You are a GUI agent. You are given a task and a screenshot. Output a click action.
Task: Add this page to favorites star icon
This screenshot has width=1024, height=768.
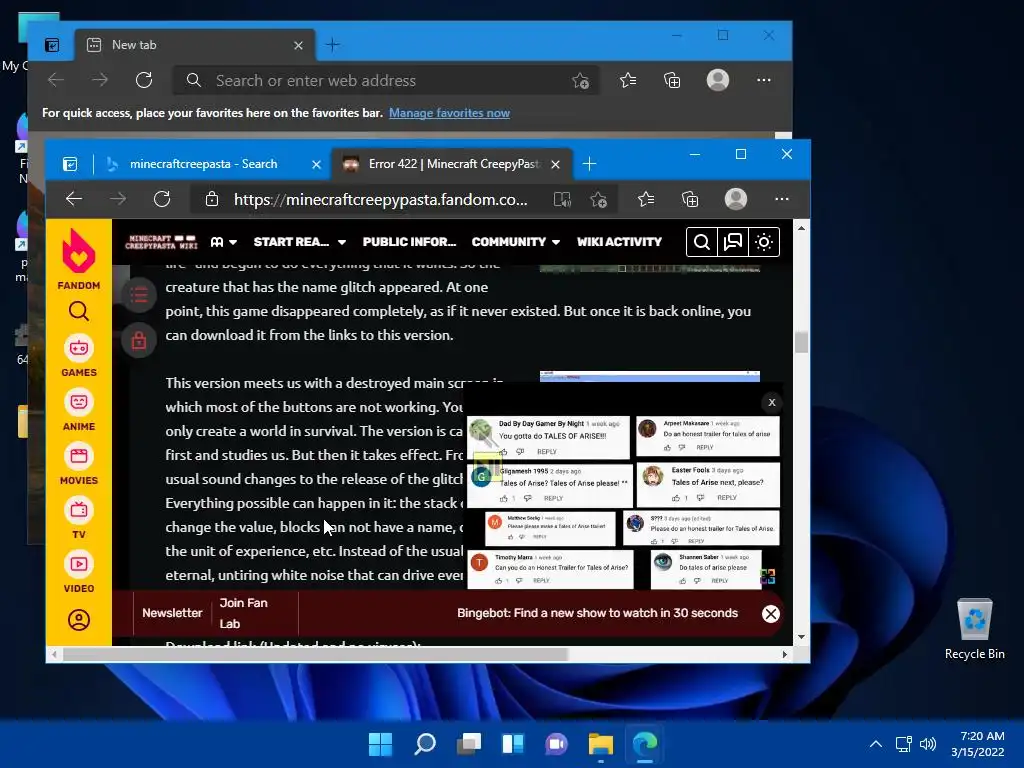(x=598, y=199)
